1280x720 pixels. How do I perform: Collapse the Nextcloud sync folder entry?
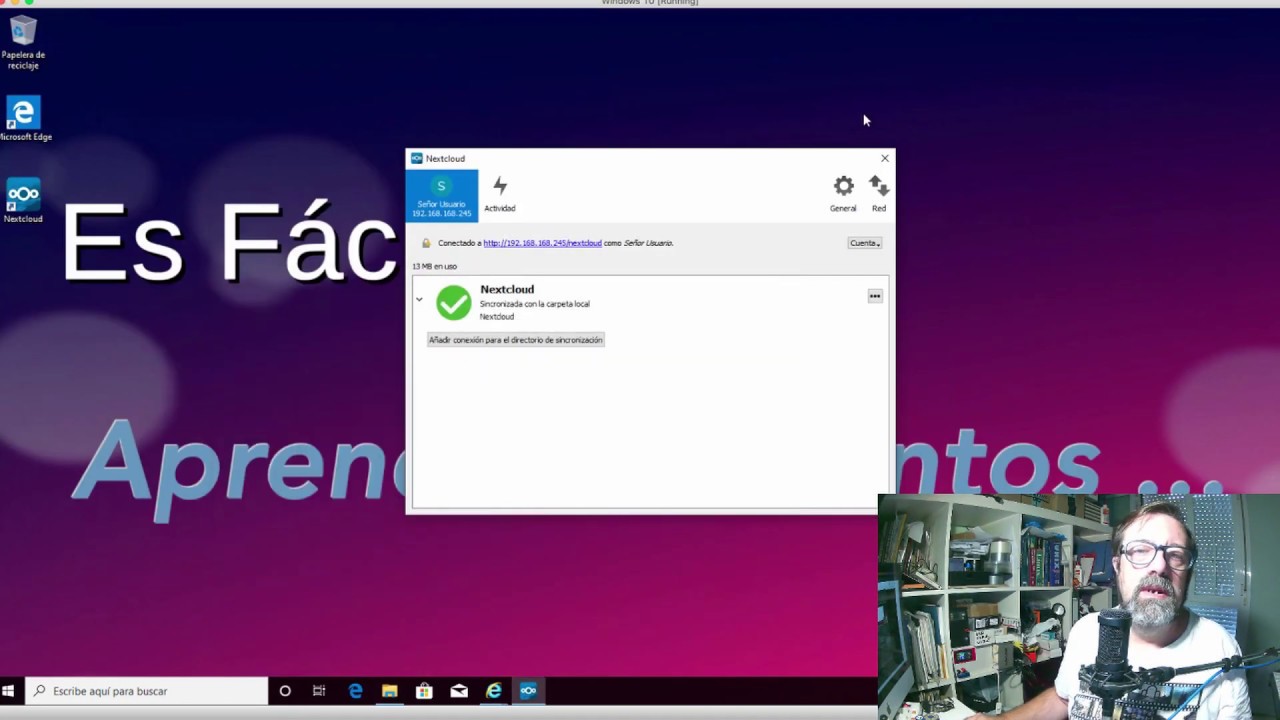419,299
